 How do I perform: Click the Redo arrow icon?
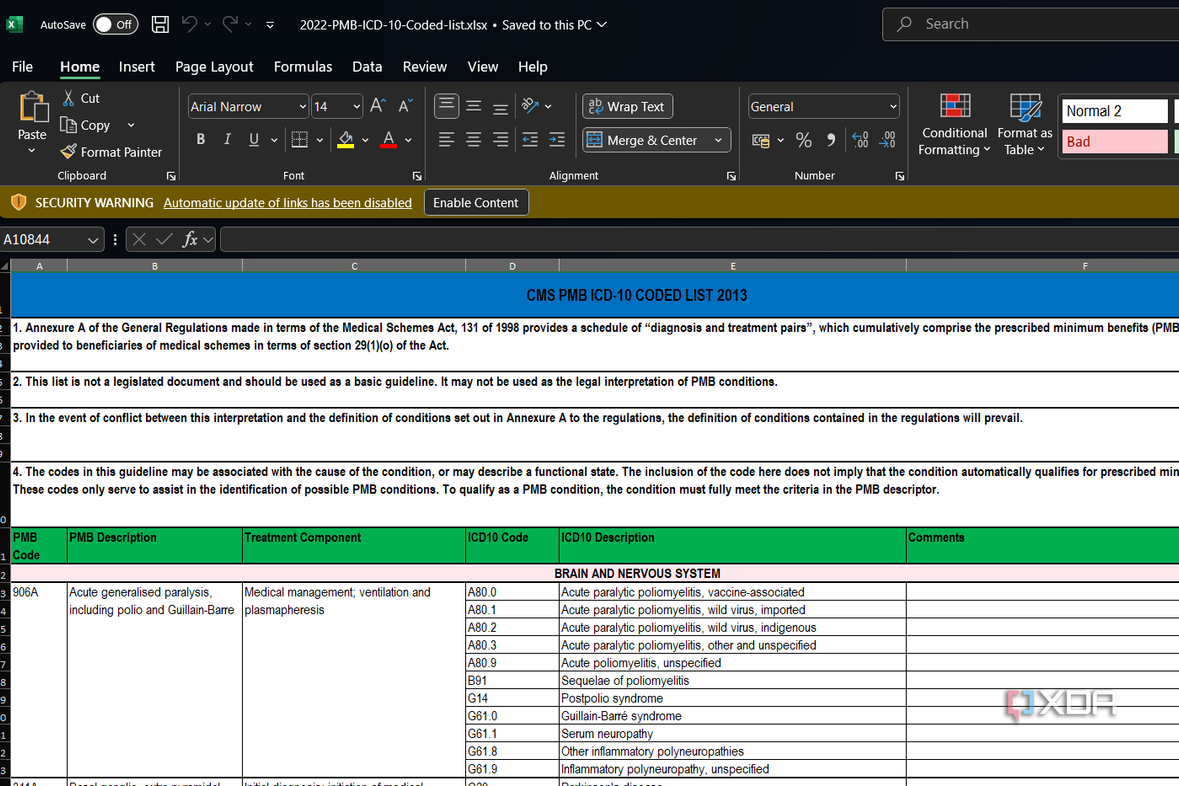coord(230,24)
